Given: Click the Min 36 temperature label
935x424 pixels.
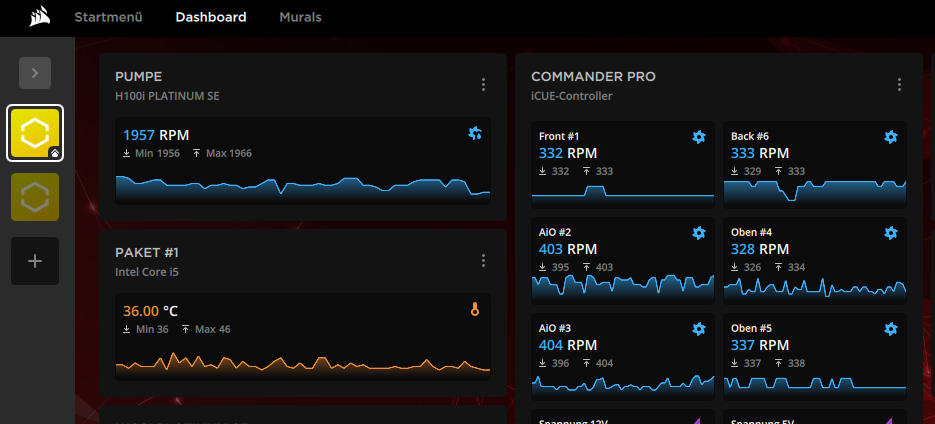Looking at the screenshot, I should click(x=145, y=330).
